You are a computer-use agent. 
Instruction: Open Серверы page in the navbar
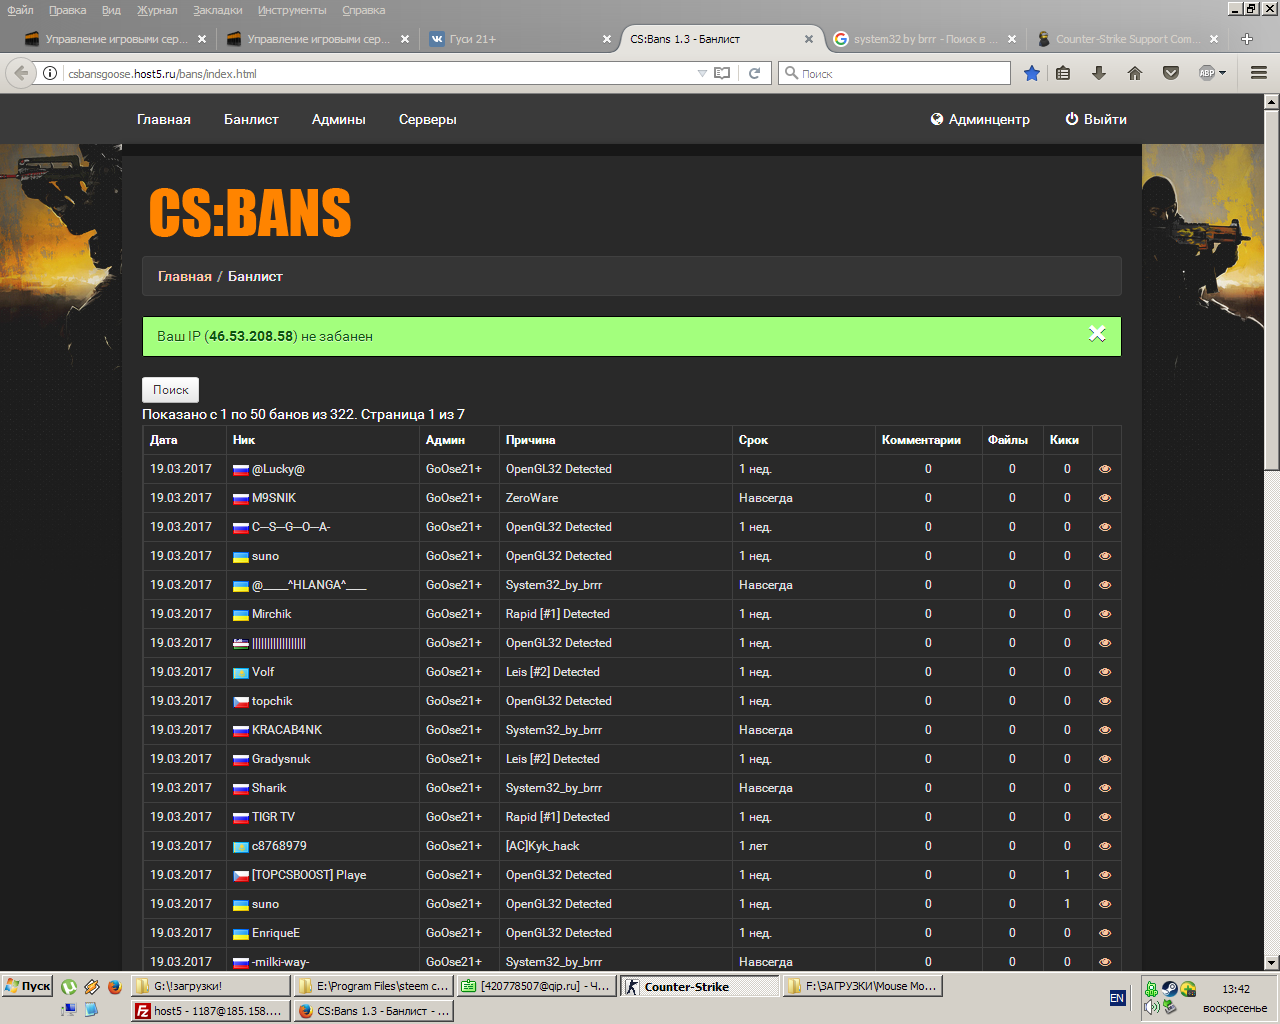(x=428, y=119)
